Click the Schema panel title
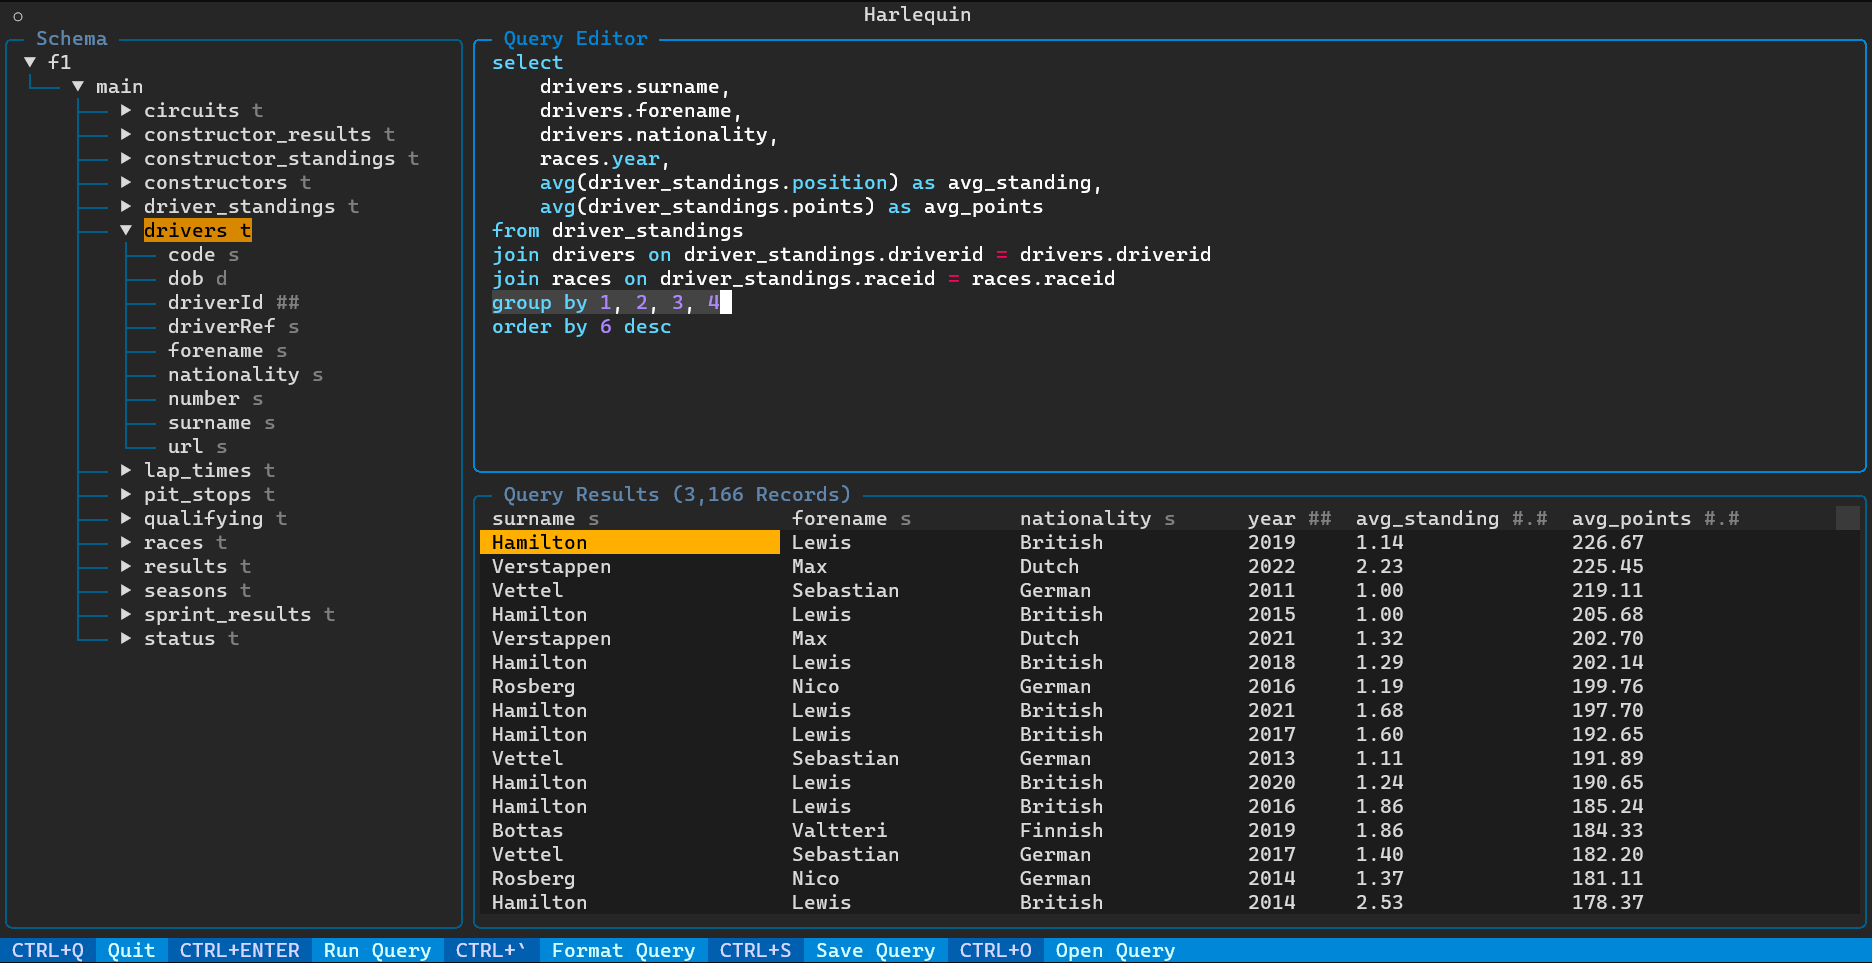 72,38
